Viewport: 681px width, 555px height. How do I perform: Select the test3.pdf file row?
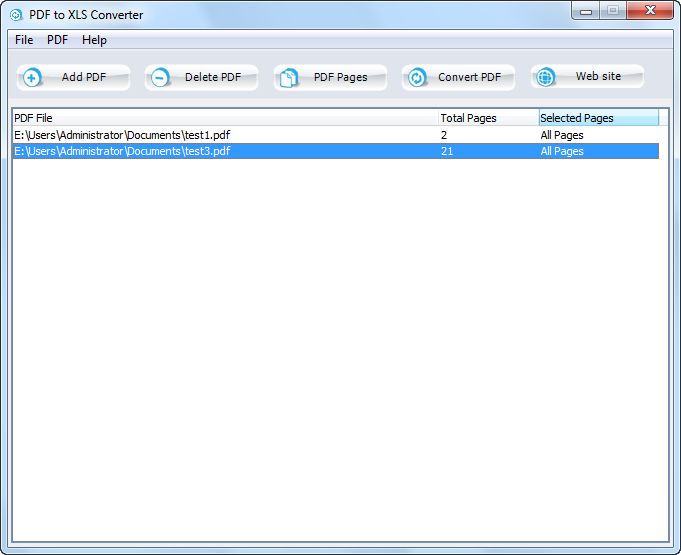point(336,151)
